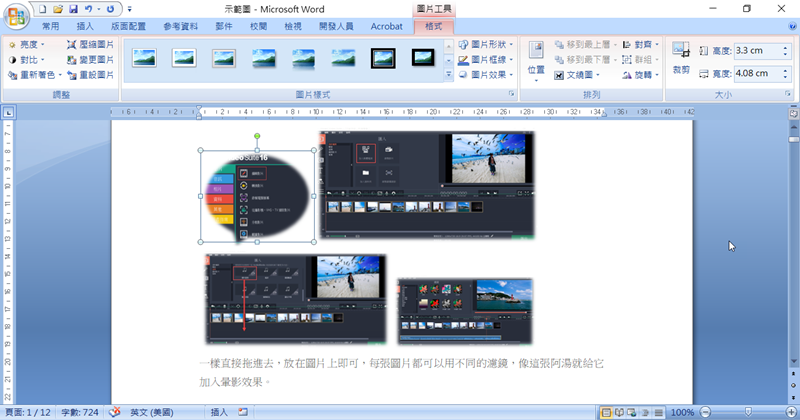The image size is (800, 420).
Task: Click the 字數: 724 word count
Action: click(x=80, y=412)
